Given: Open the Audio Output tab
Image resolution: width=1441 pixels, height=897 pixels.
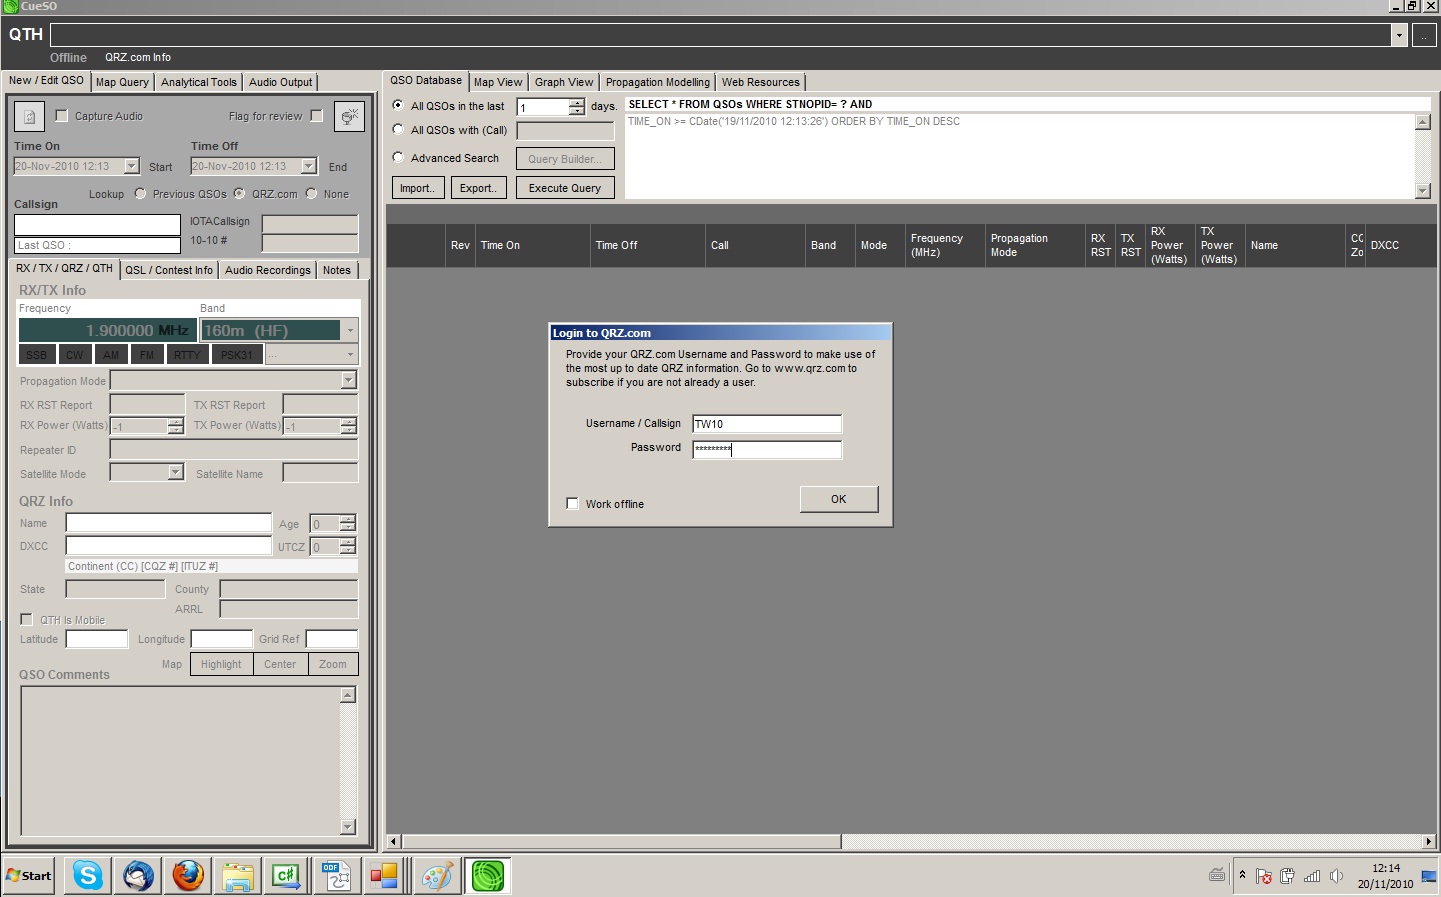Looking at the screenshot, I should (x=280, y=82).
